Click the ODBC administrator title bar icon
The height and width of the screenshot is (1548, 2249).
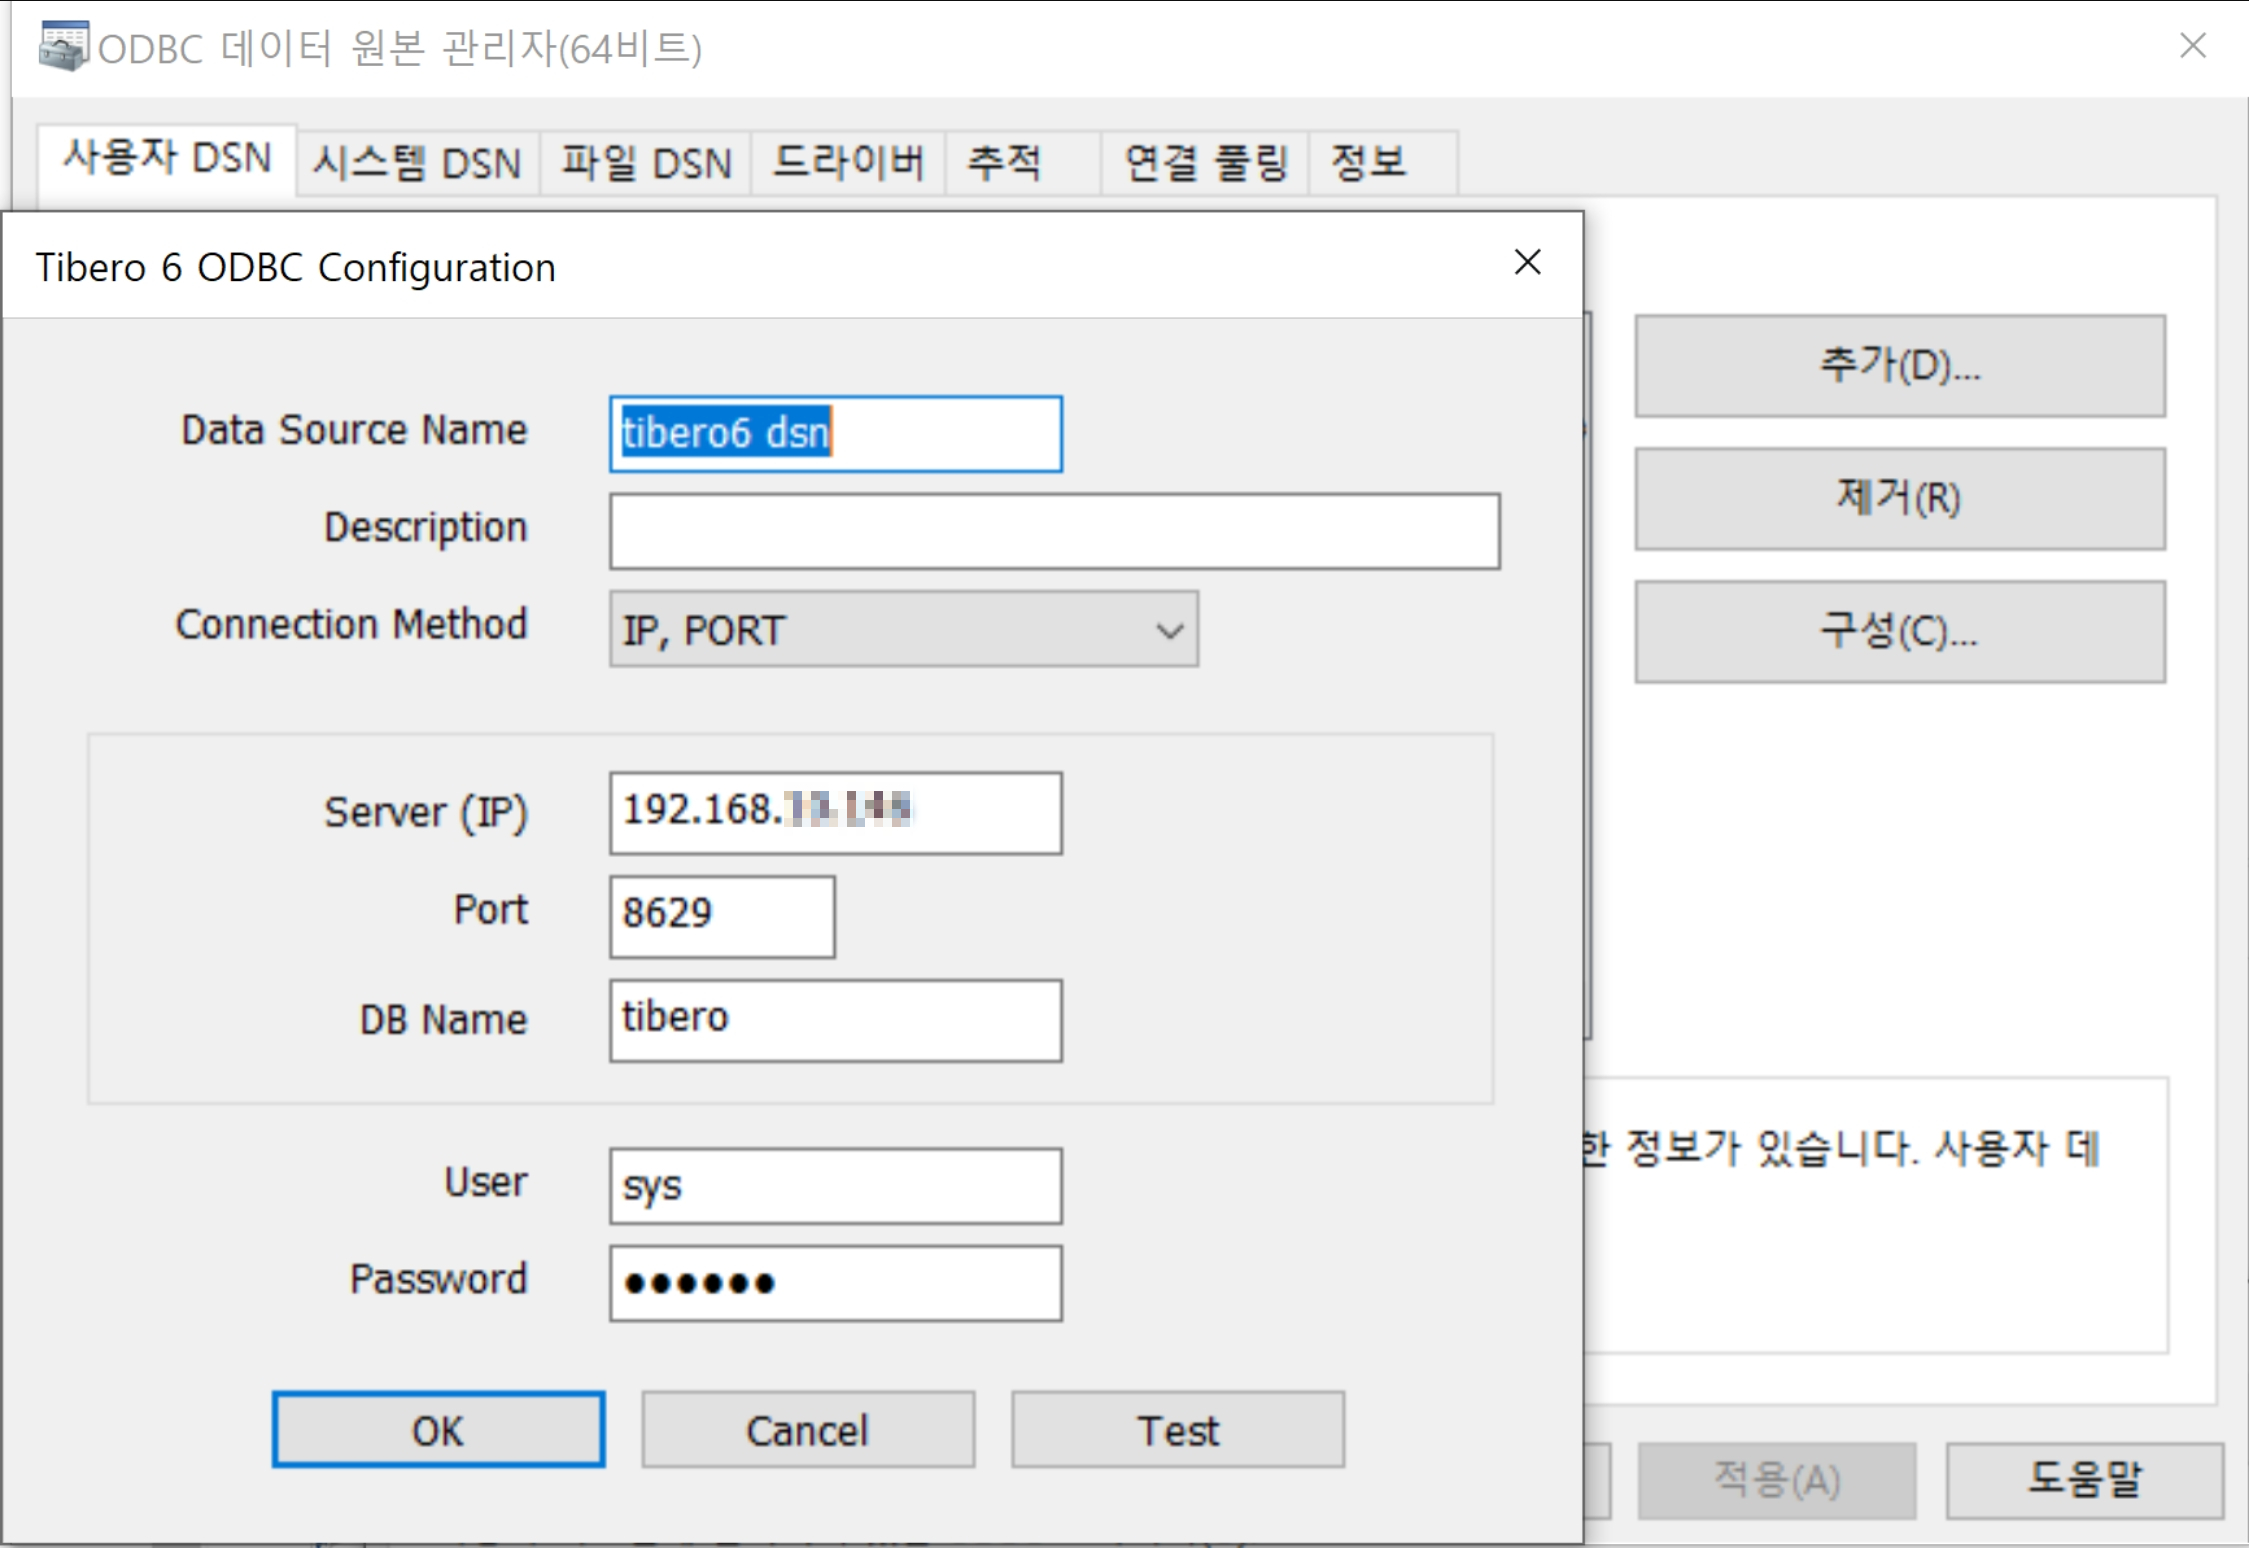pyautogui.click(x=63, y=46)
